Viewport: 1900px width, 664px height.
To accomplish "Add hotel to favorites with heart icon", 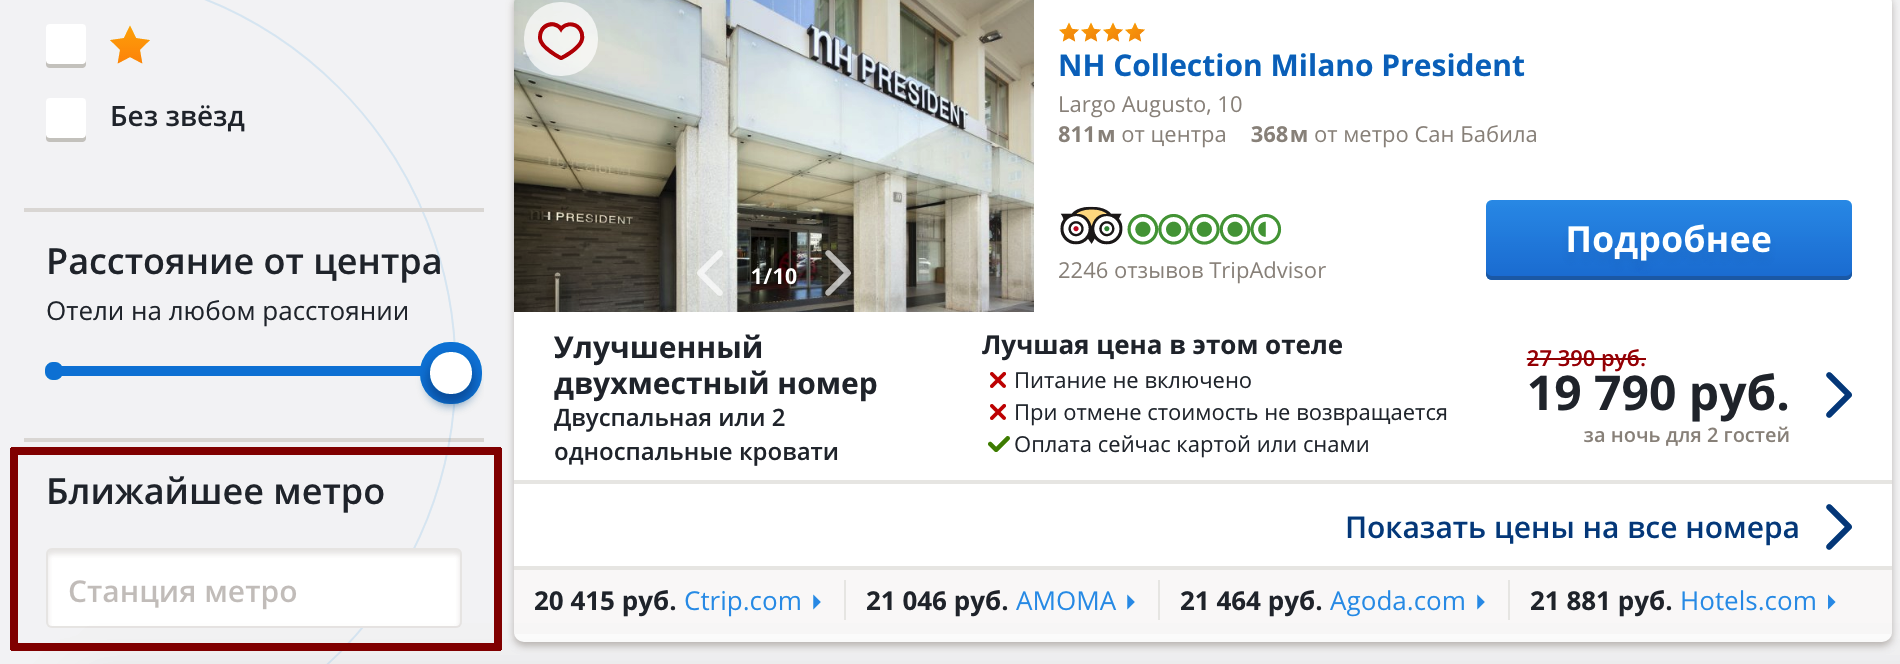I will pos(561,41).
